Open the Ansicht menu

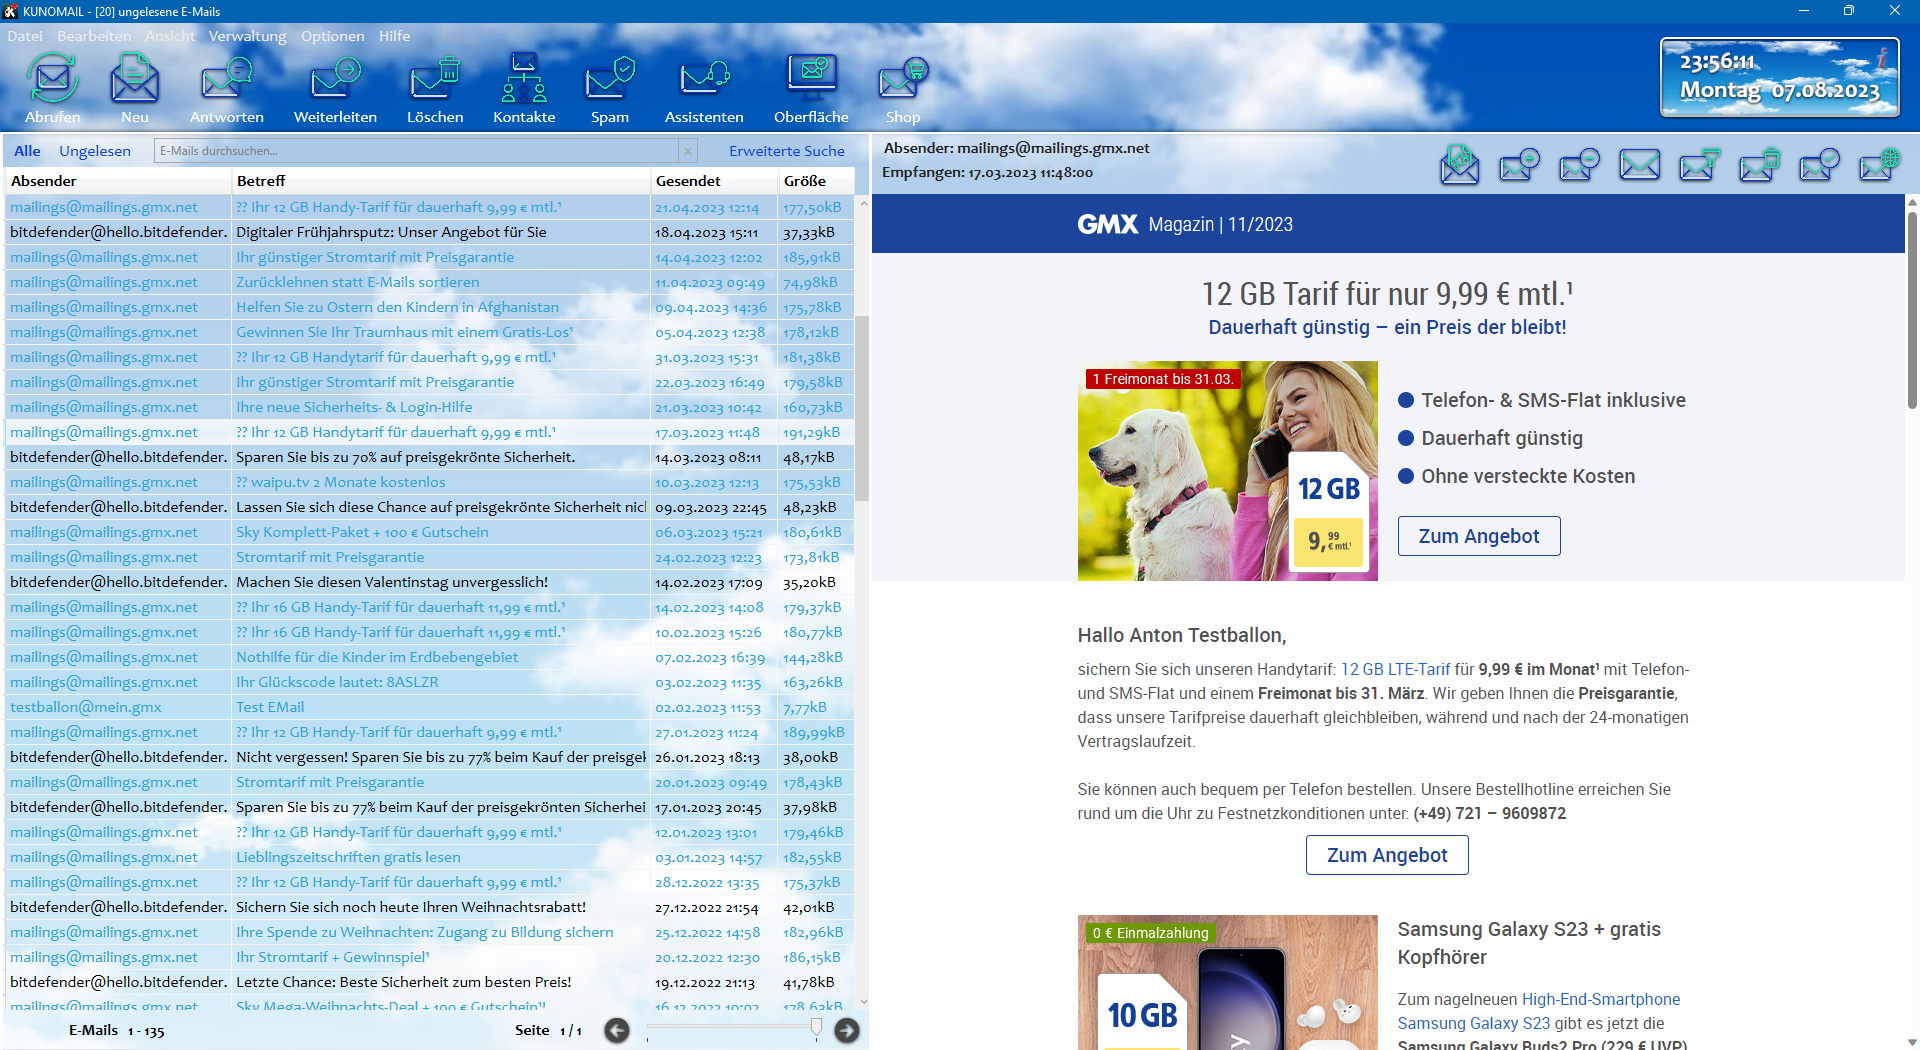170,36
